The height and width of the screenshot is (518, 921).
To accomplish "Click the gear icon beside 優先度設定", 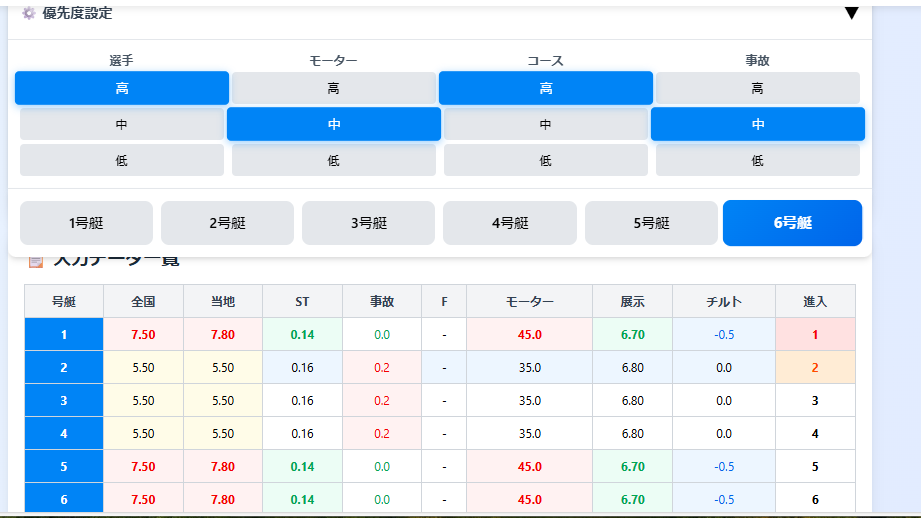I will 28,13.
